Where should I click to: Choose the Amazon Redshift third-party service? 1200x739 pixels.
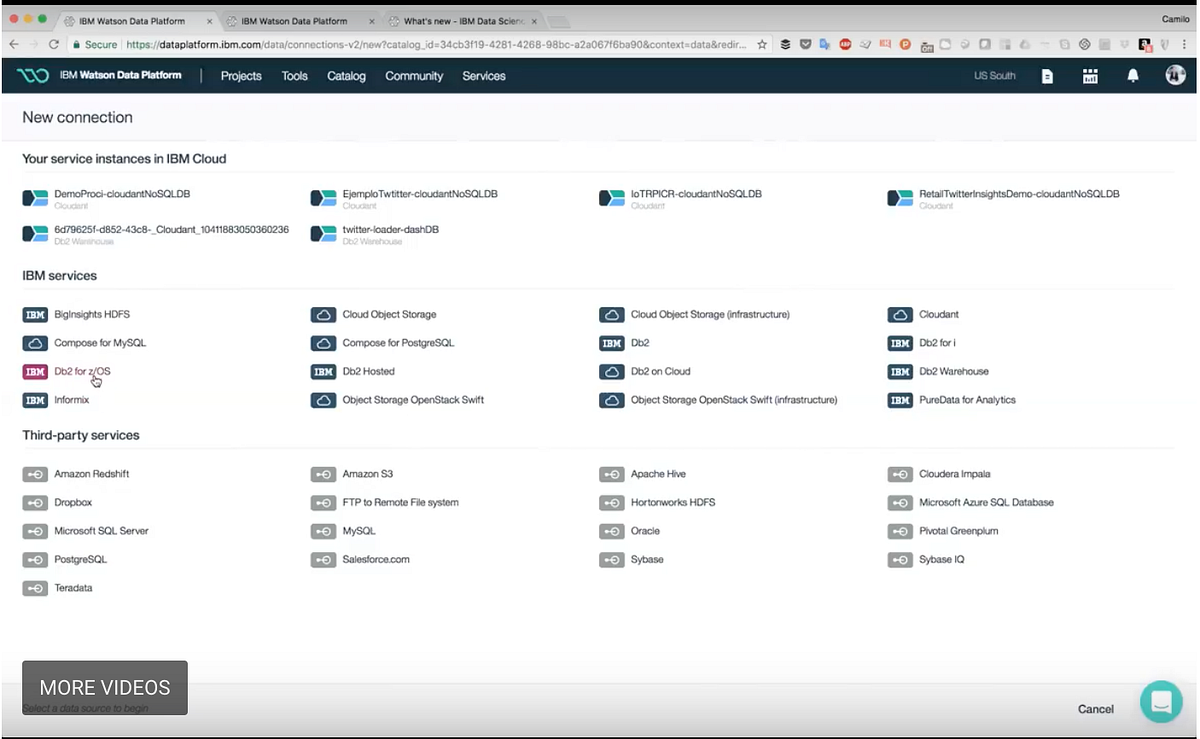click(91, 473)
